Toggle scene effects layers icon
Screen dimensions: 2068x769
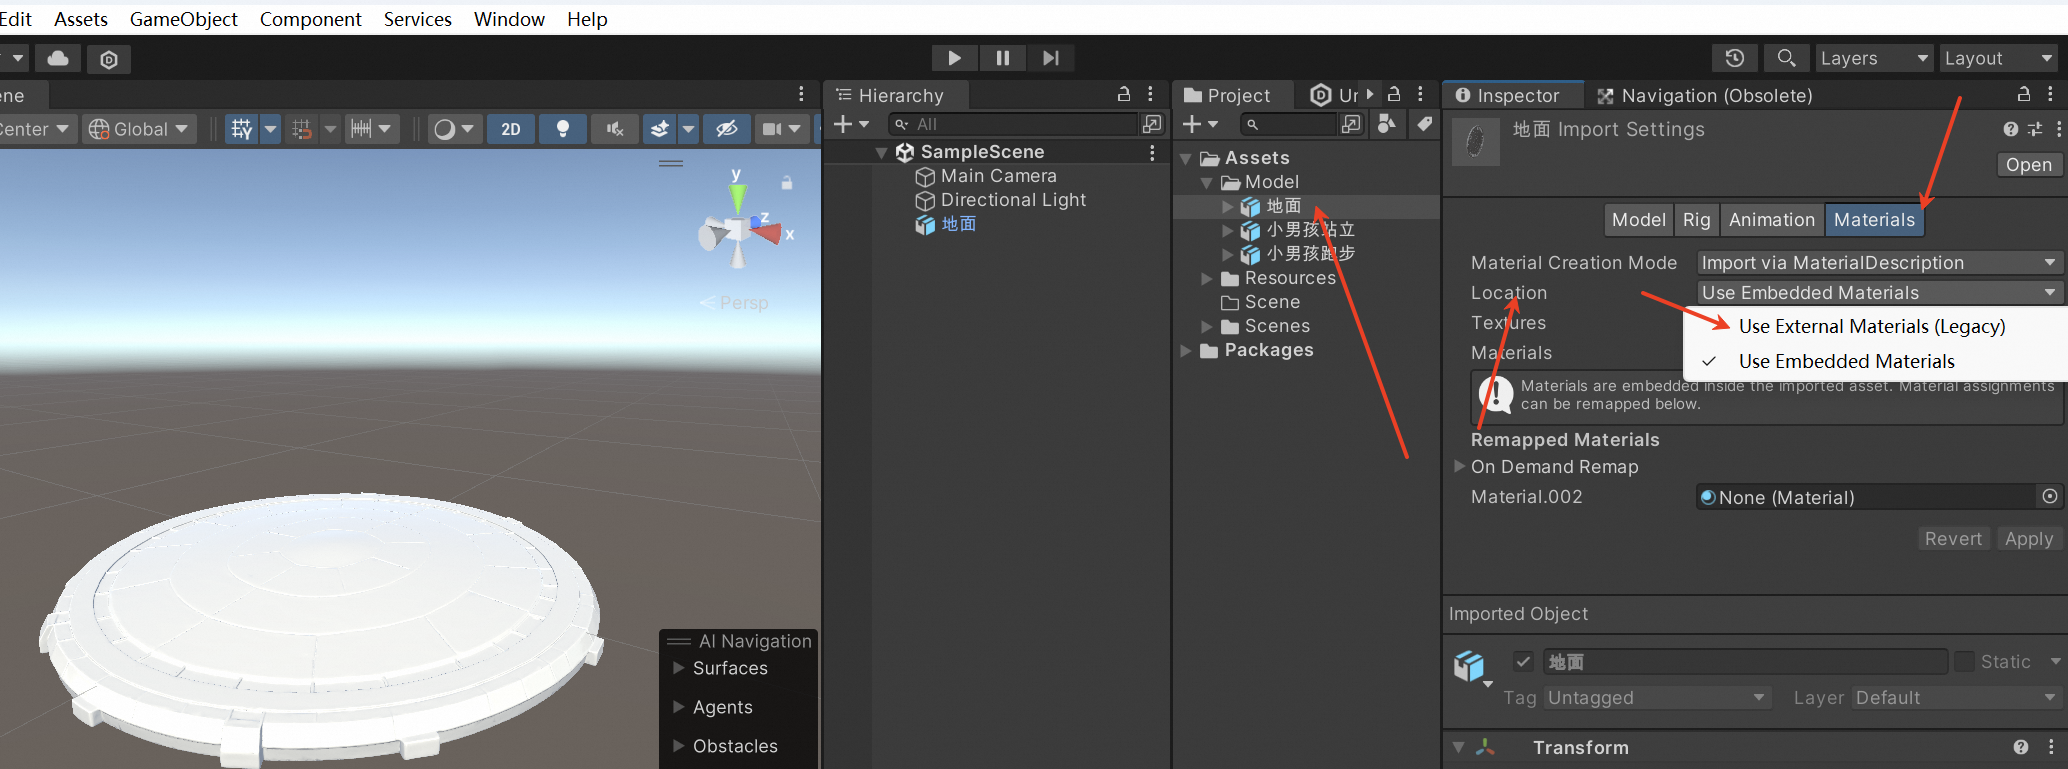[659, 129]
